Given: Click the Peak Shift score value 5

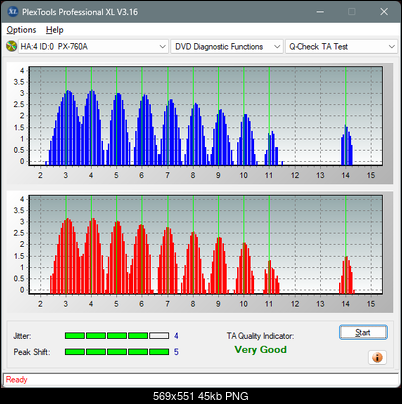Looking at the screenshot, I should [x=176, y=352].
